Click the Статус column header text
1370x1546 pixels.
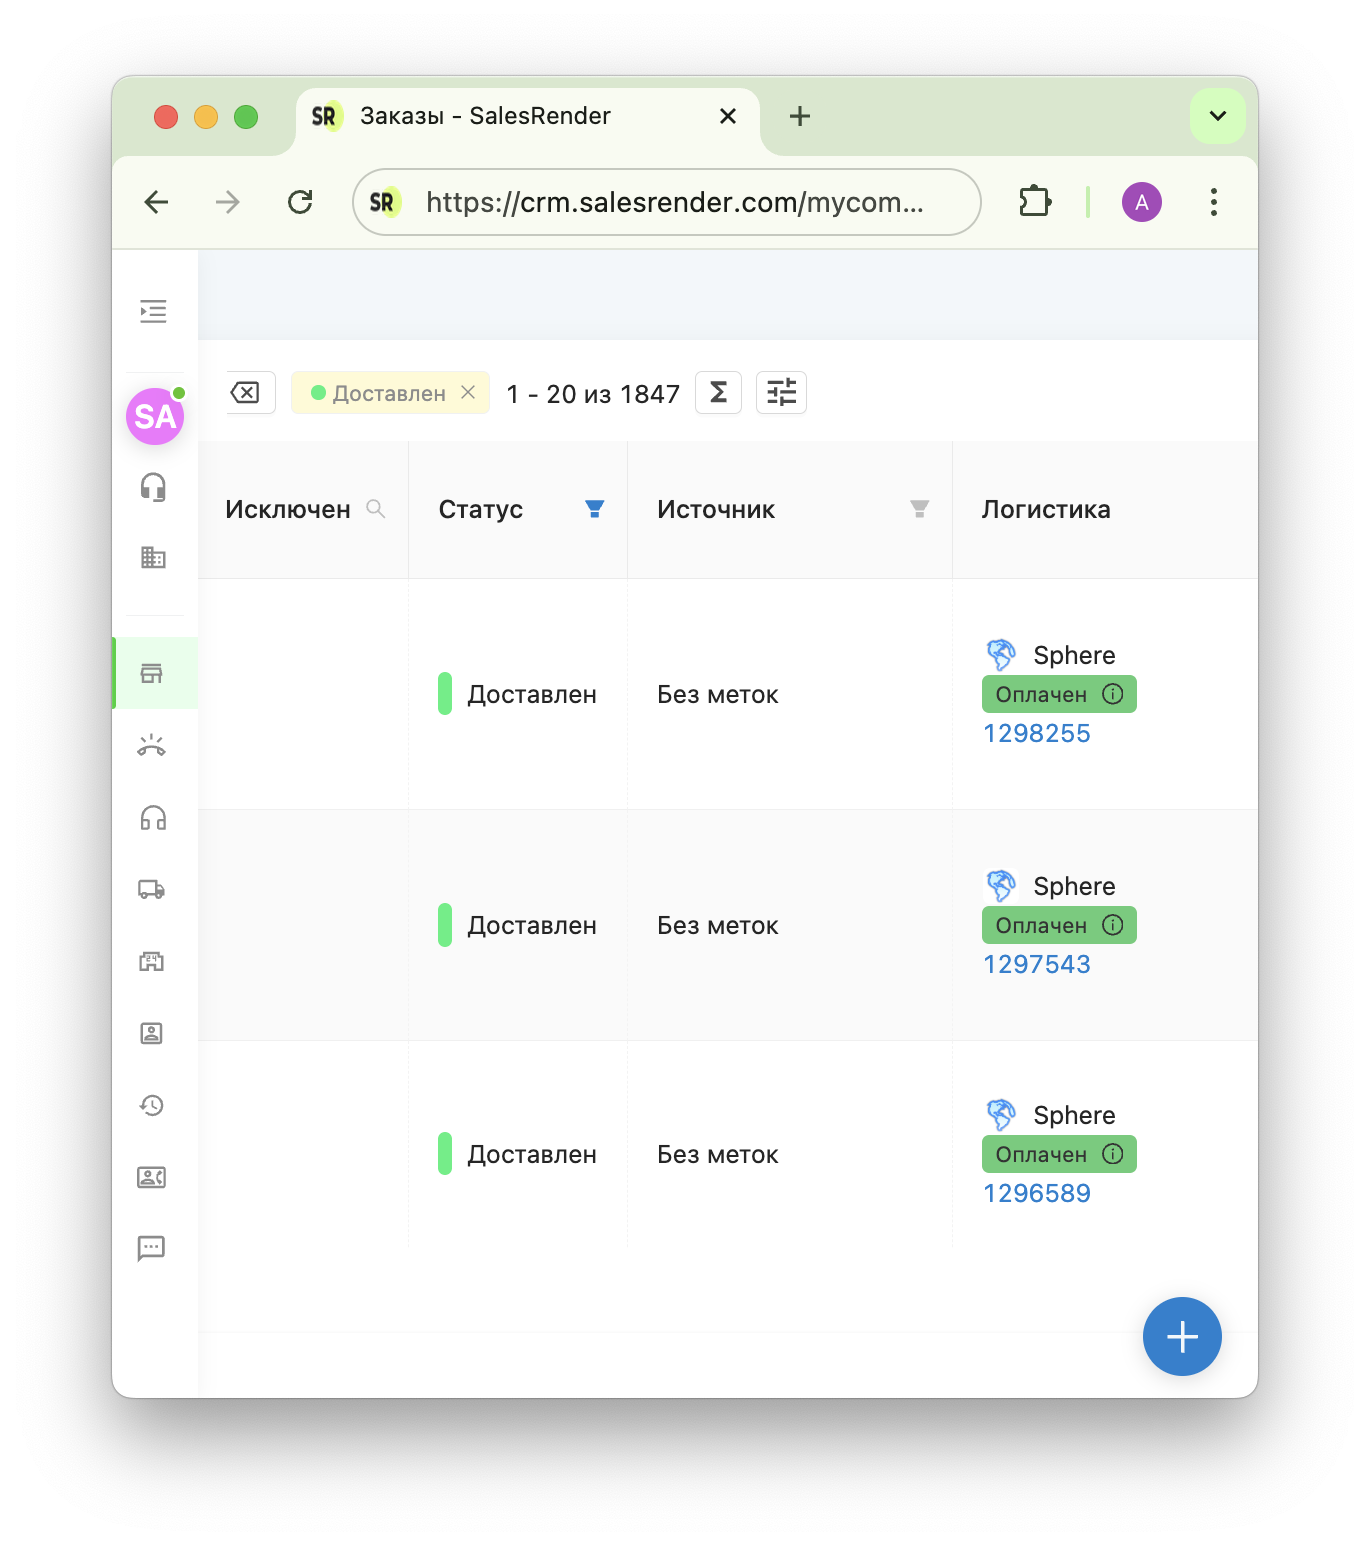(x=481, y=509)
